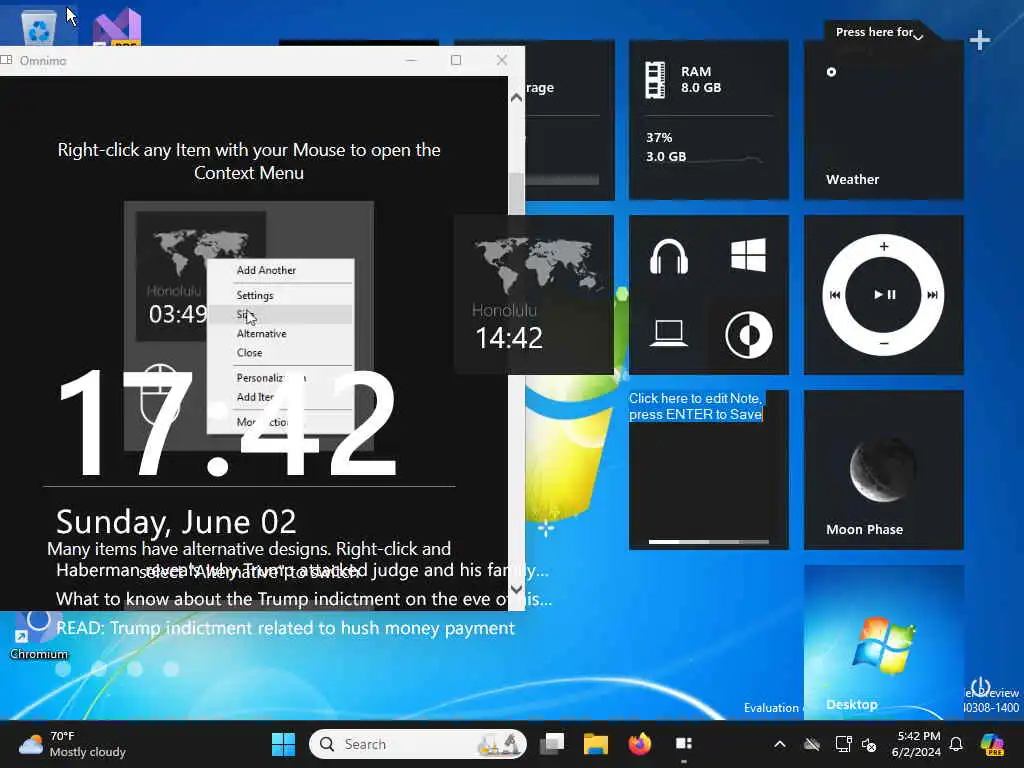Open File Explorer from the taskbar
This screenshot has width=1024, height=768.
(596, 744)
